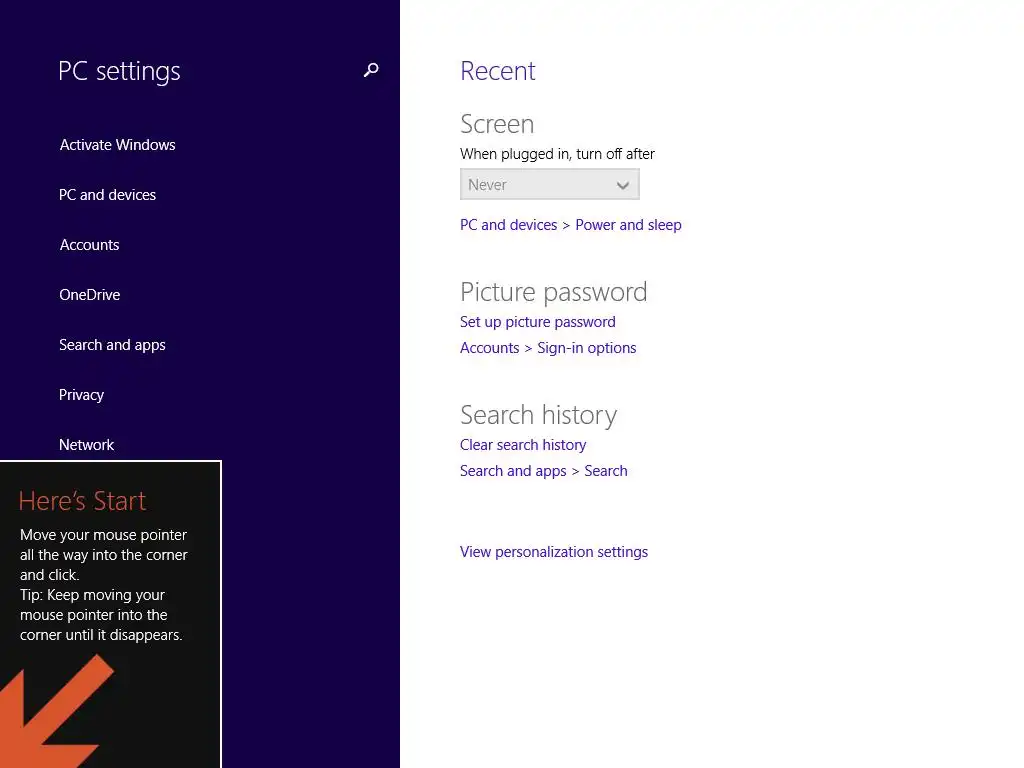1024x768 pixels.
Task: Click the Accounts breadcrumb under Picture password
Action: [489, 348]
